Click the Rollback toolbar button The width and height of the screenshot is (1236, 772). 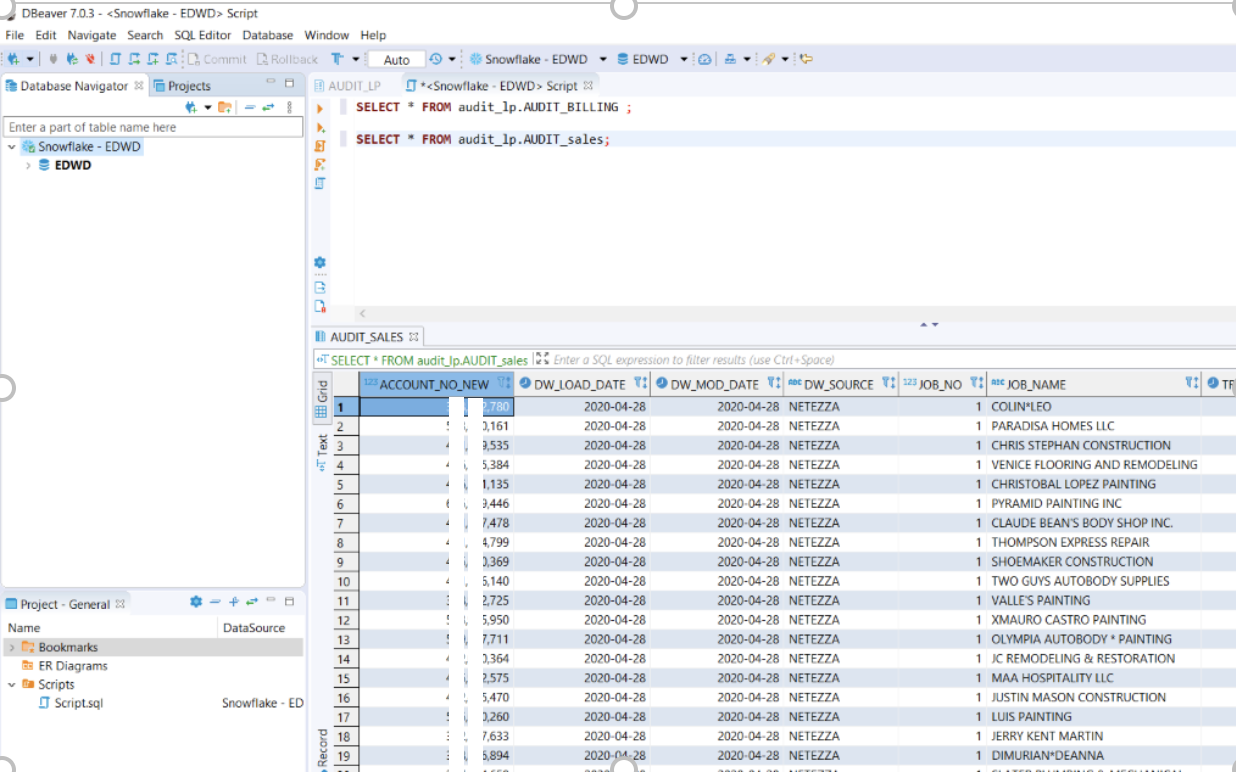(x=287, y=59)
